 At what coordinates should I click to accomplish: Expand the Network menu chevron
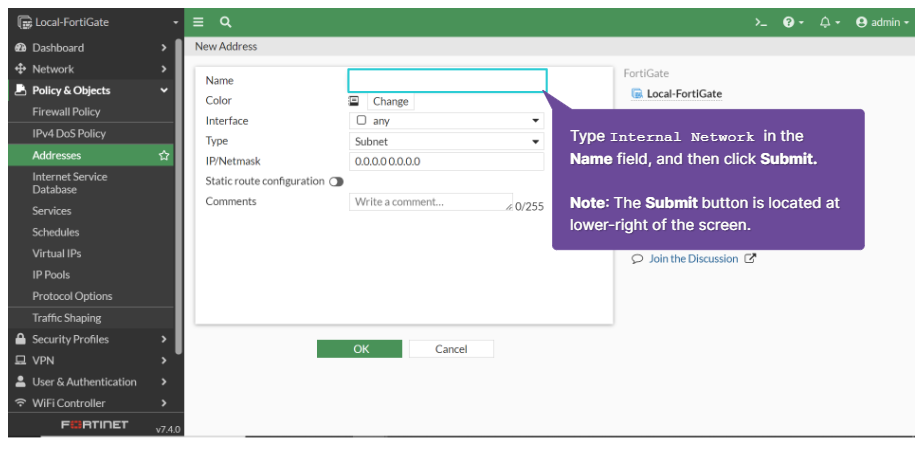[x=164, y=69]
